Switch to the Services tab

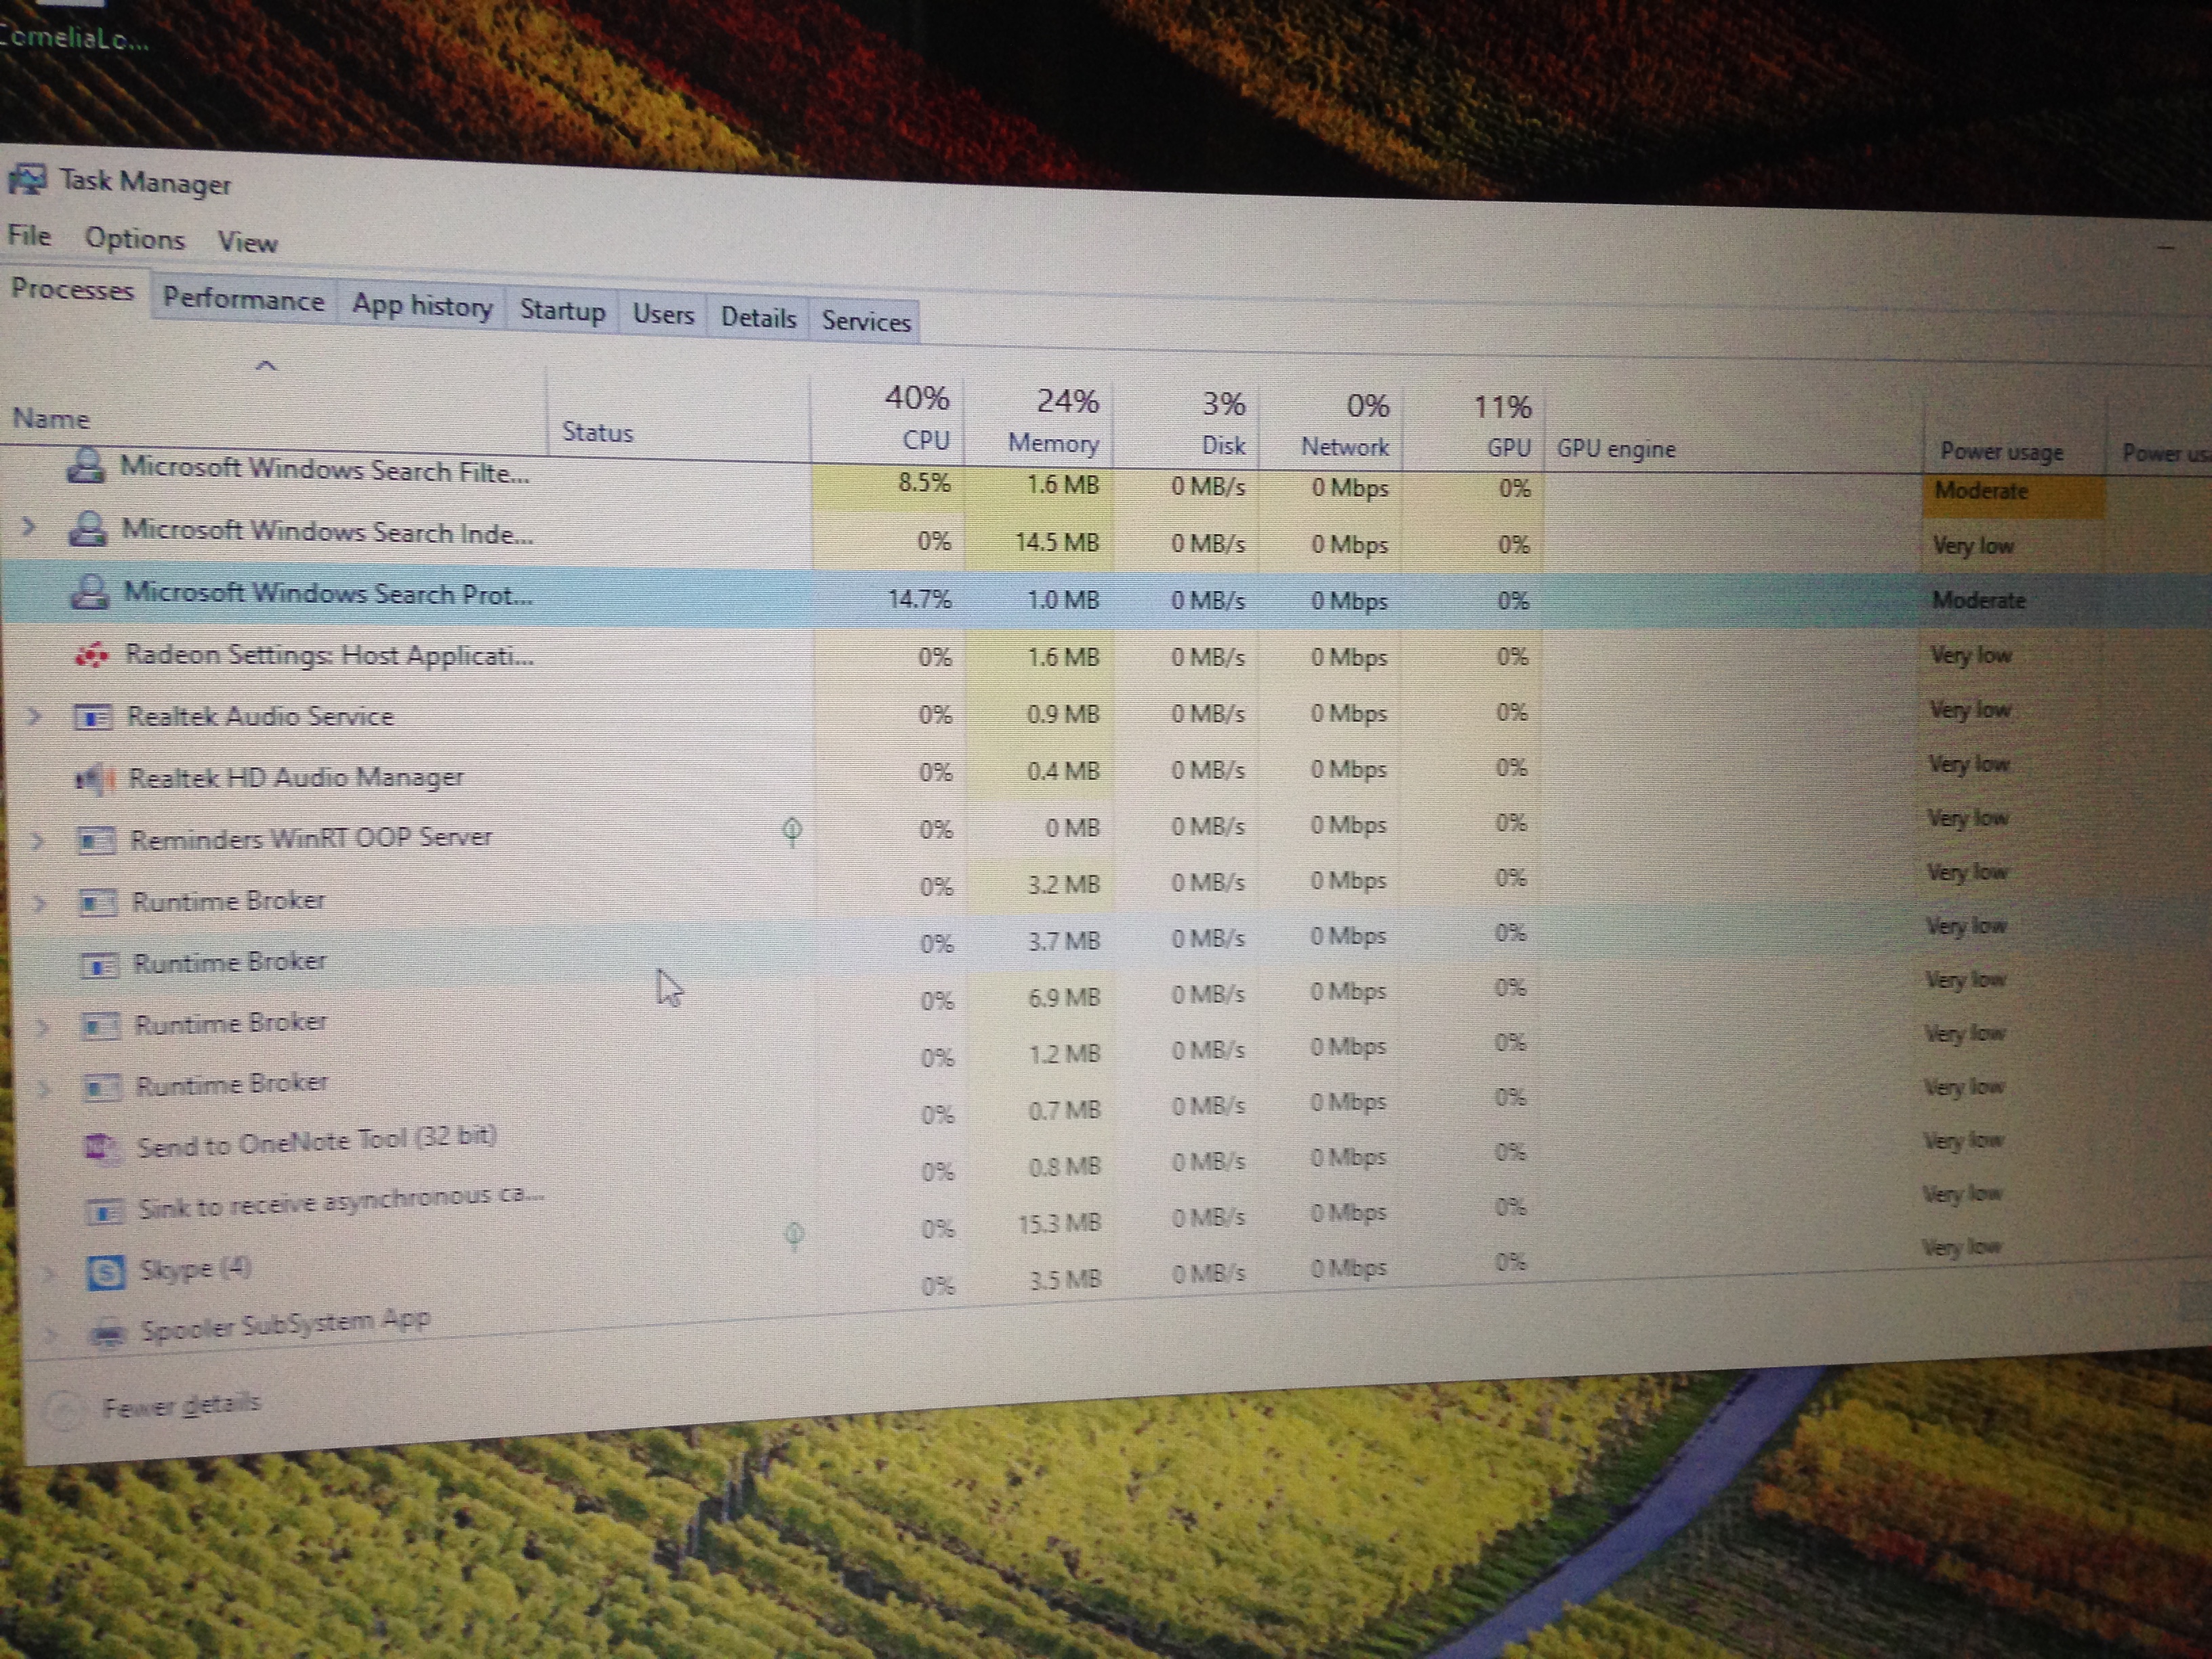pyautogui.click(x=866, y=321)
